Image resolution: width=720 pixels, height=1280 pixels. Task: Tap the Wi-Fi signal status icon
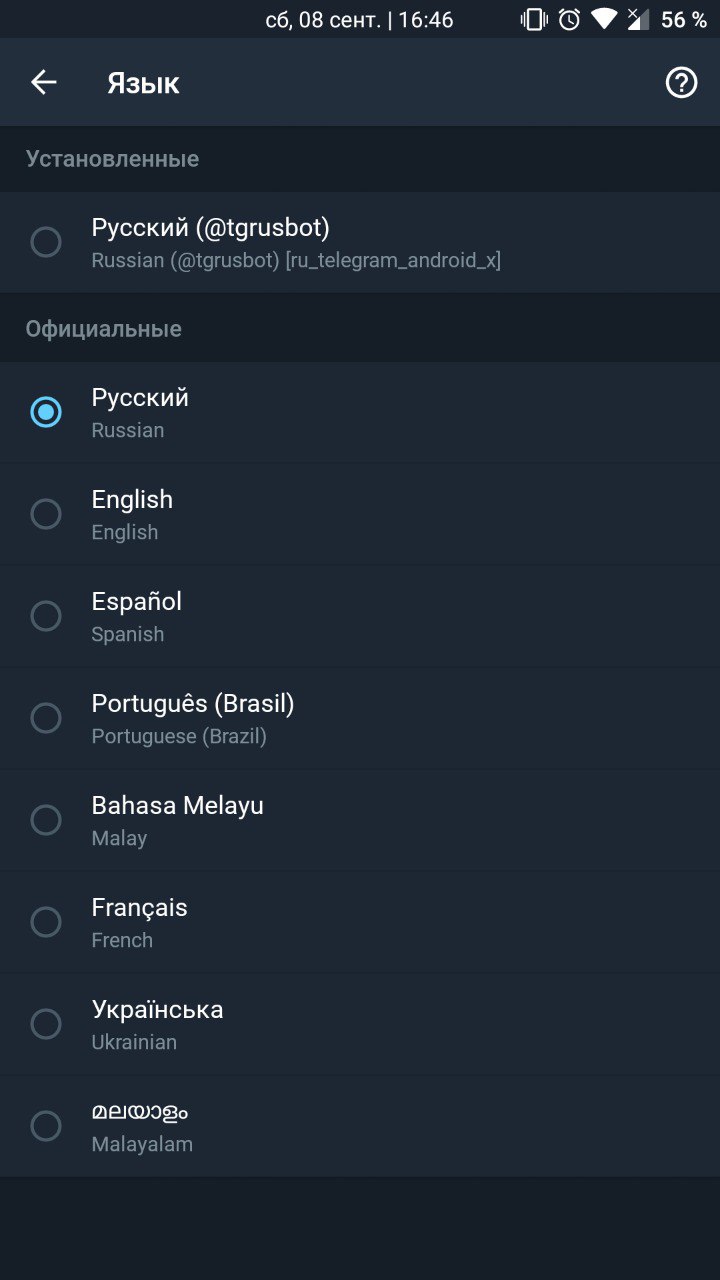pyautogui.click(x=604, y=19)
